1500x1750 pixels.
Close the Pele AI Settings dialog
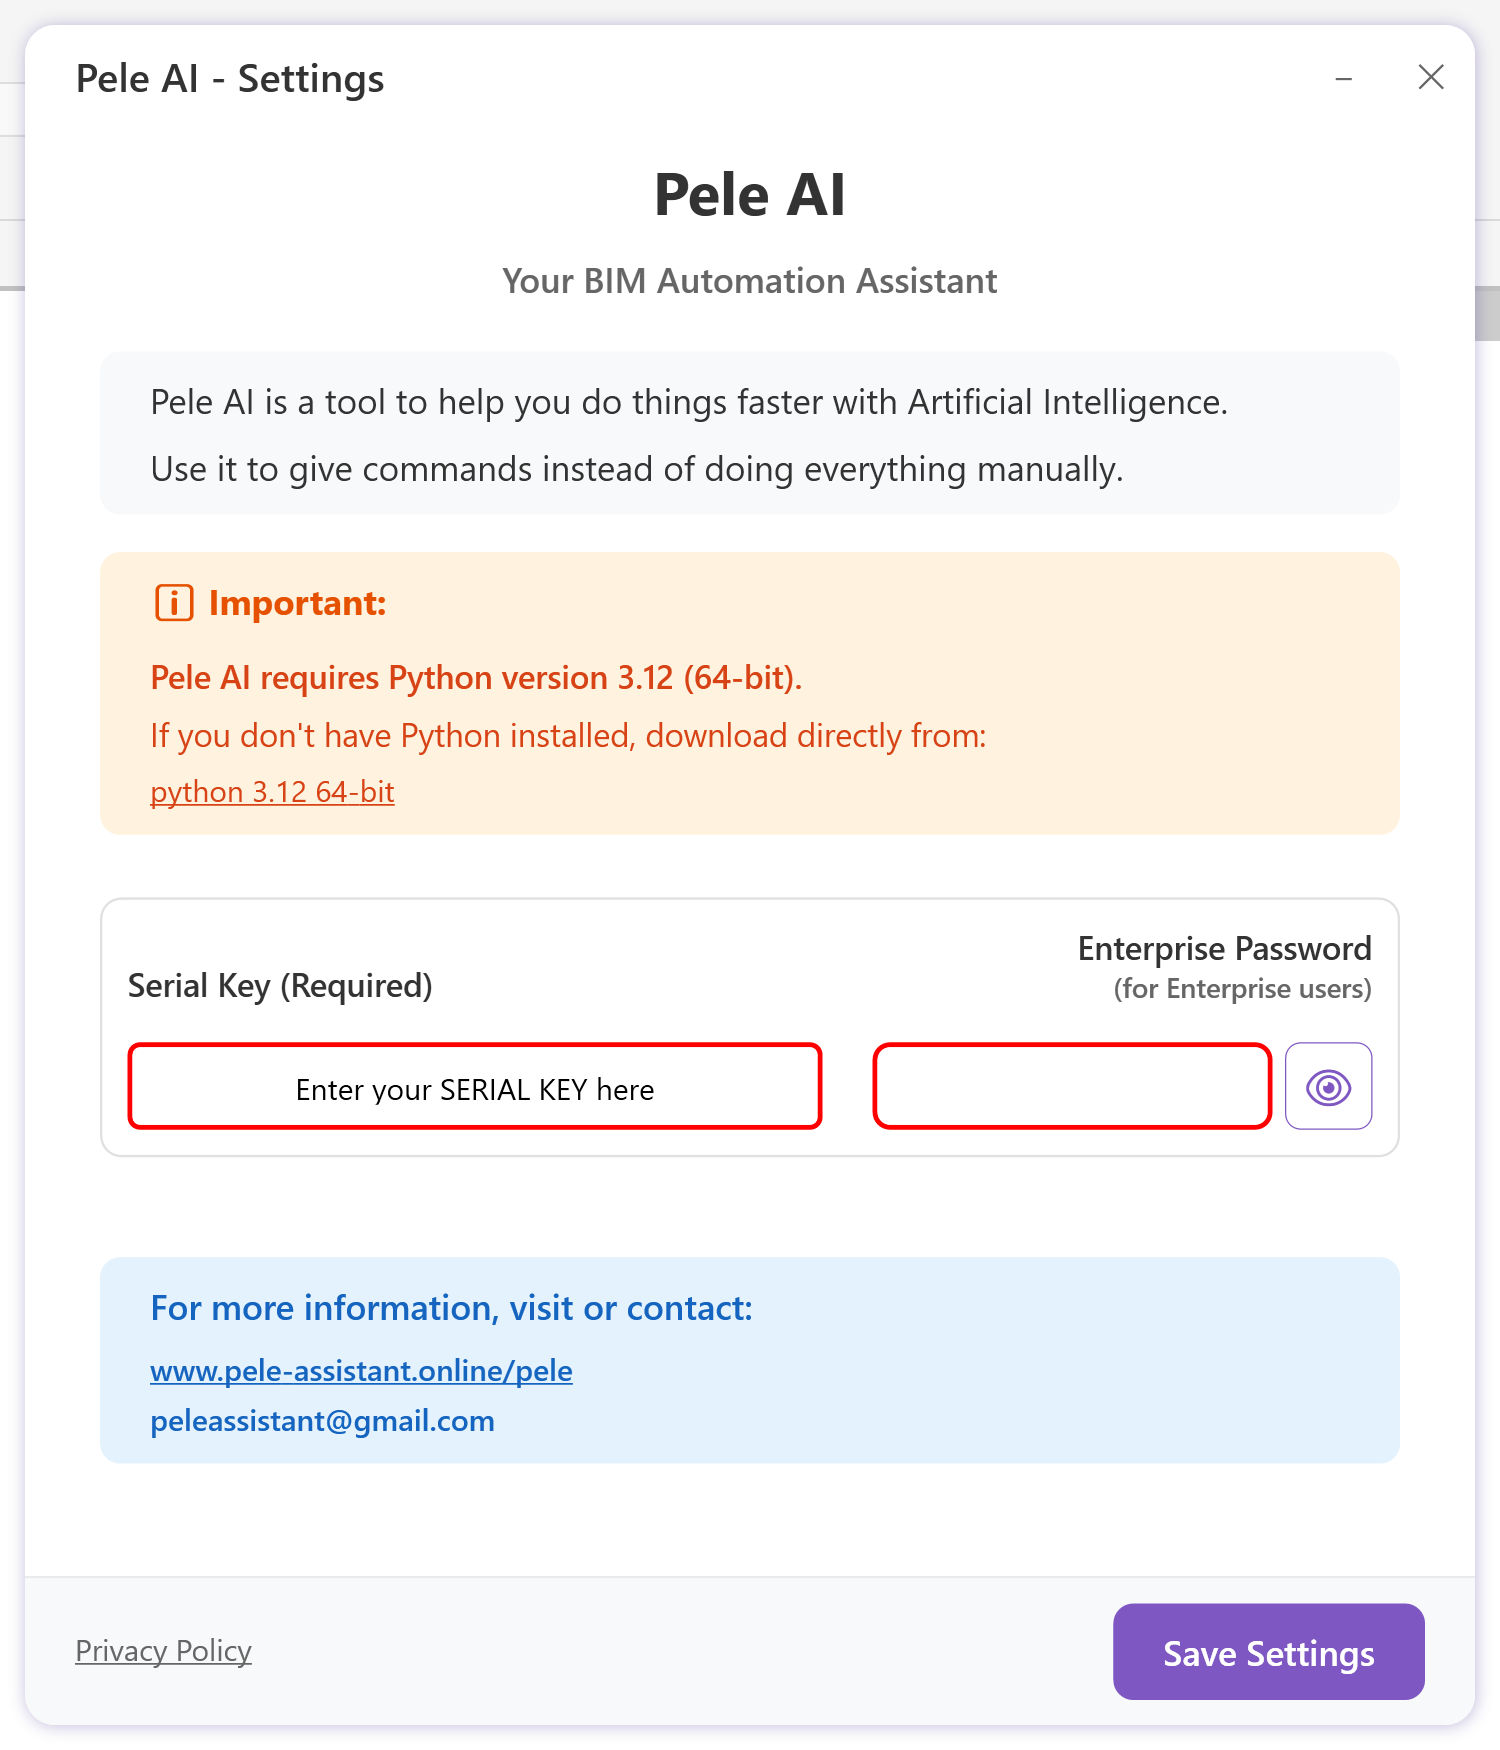1431,77
